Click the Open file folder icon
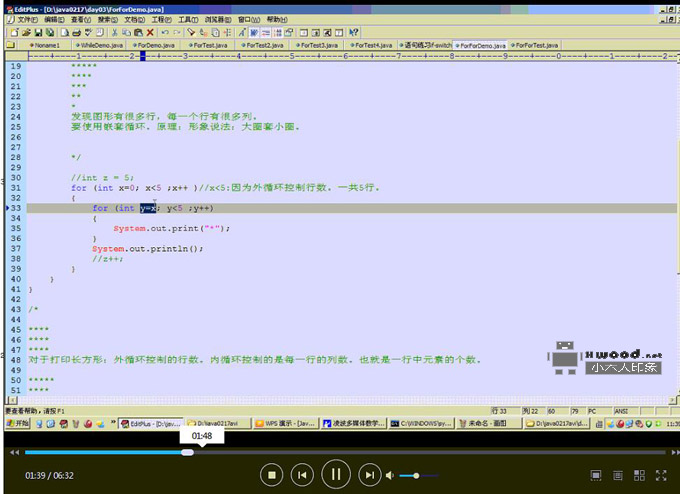 pyautogui.click(x=26, y=33)
